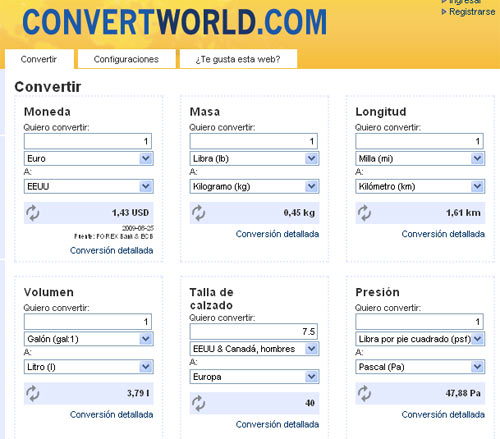Open the Kilómetro (km) unit dropdown

pyautogui.click(x=420, y=186)
